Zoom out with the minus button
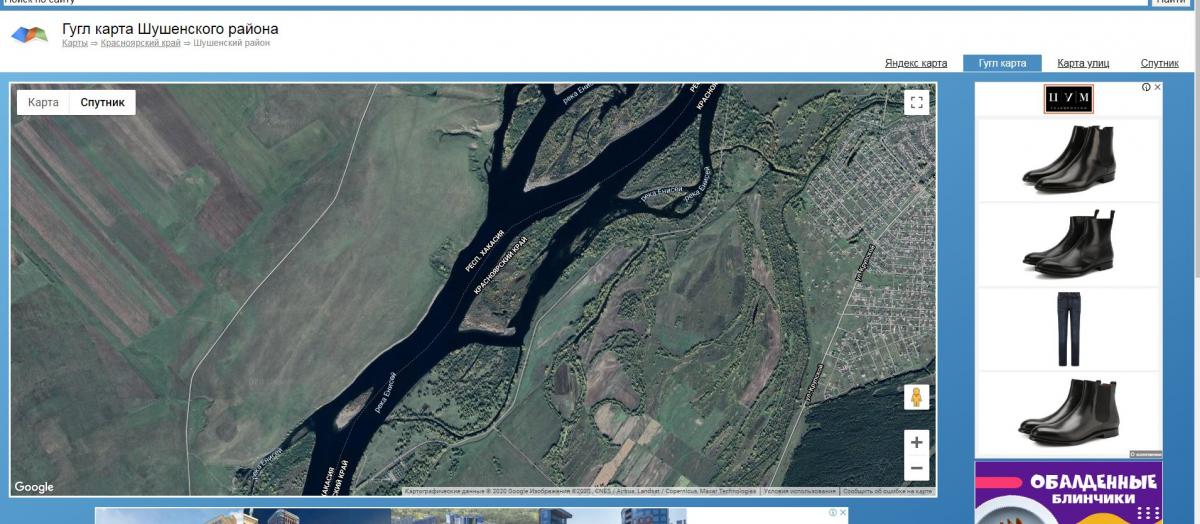 (916, 467)
